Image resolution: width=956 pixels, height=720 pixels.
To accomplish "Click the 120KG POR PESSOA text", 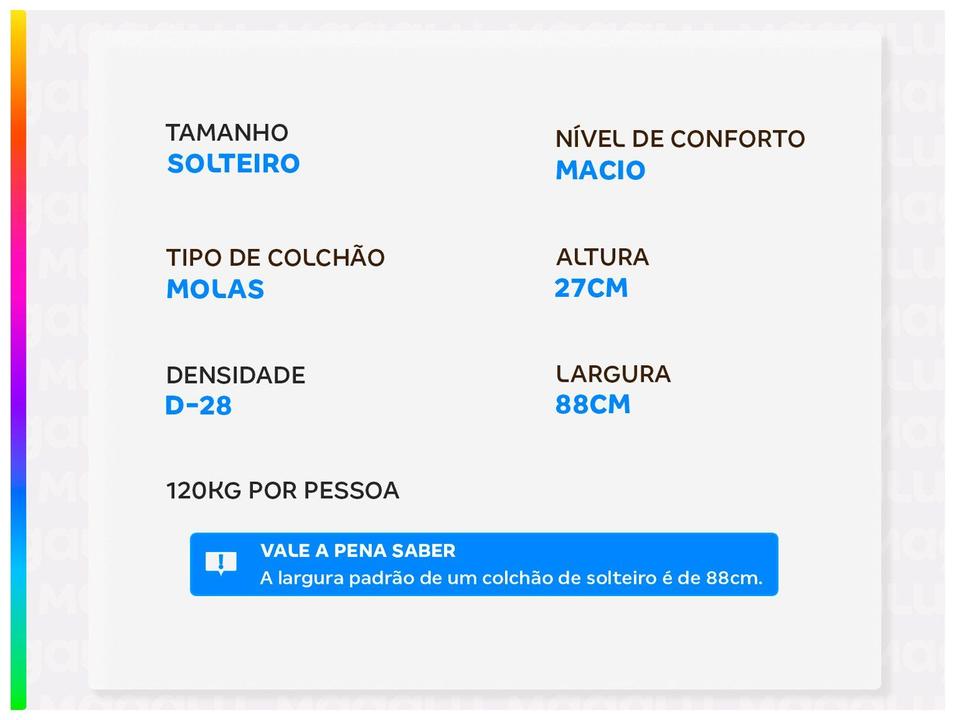I will 282,491.
